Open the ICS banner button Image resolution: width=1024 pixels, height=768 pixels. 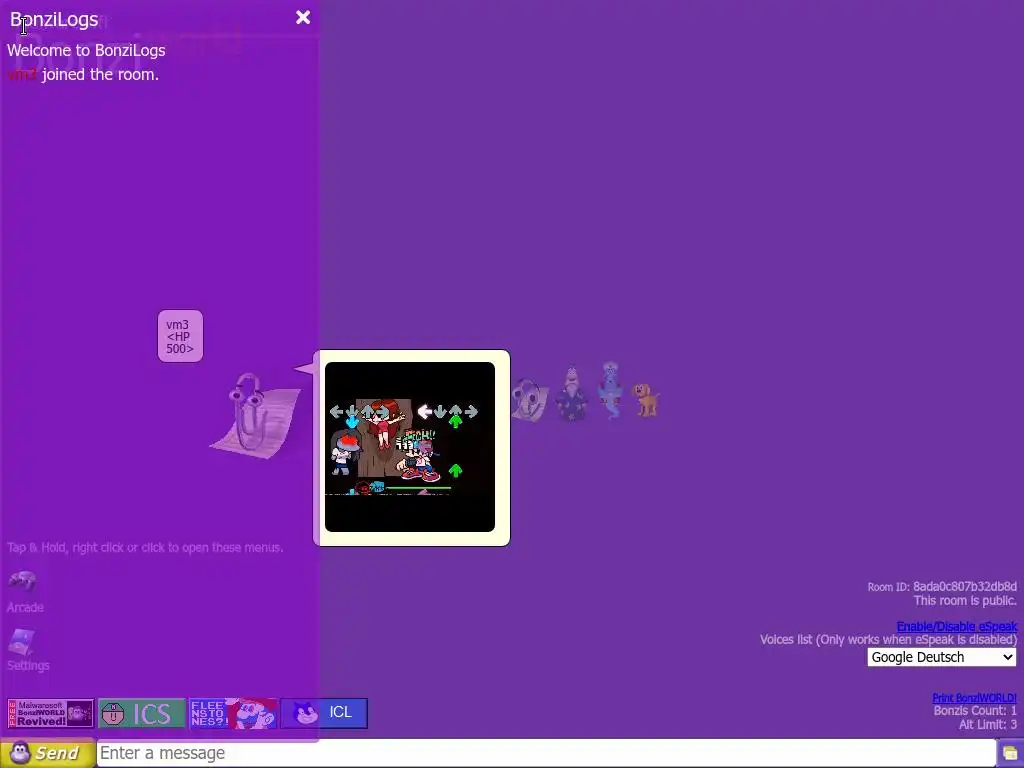point(142,713)
